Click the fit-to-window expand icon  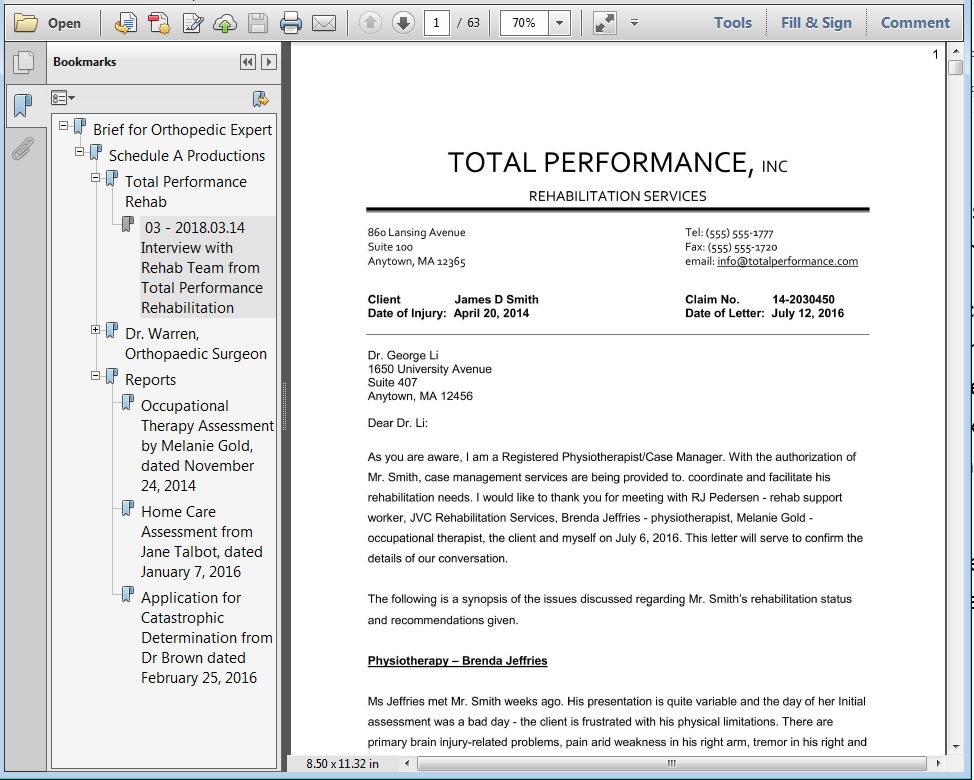point(604,23)
